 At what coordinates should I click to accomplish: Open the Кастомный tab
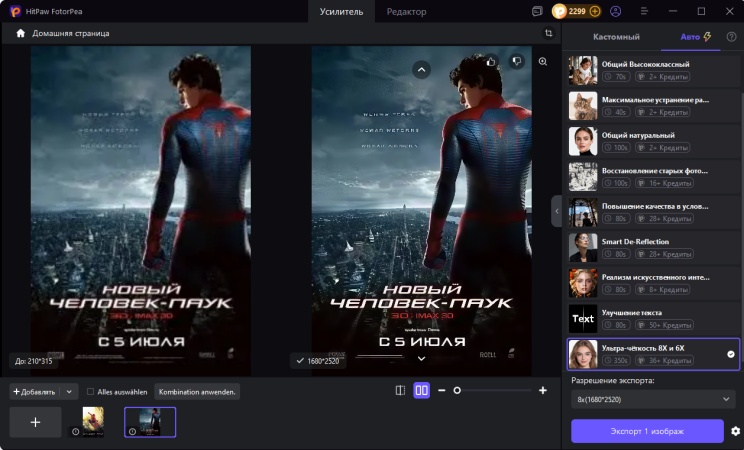616,37
